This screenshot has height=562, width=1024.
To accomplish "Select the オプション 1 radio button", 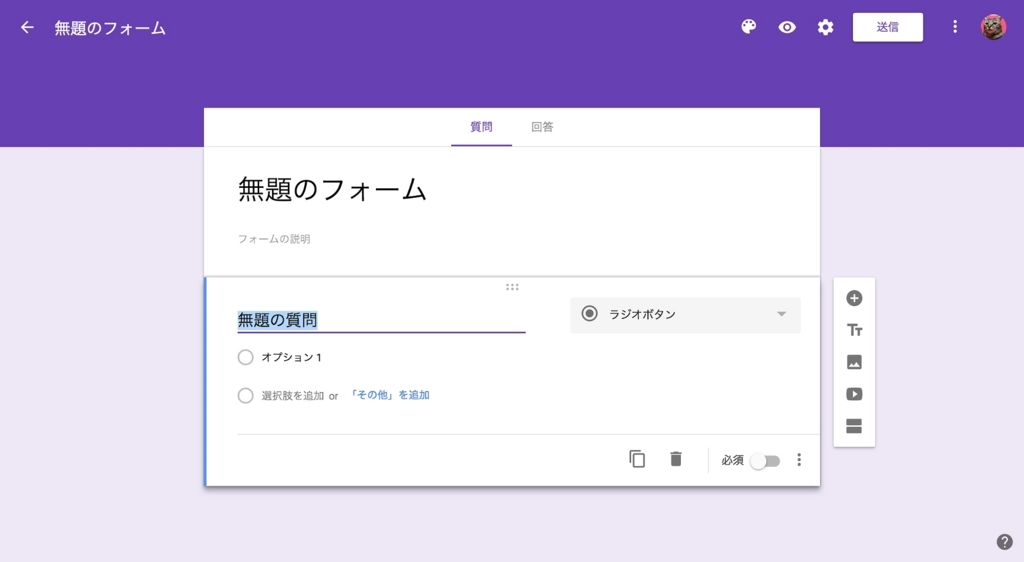I will pos(246,357).
